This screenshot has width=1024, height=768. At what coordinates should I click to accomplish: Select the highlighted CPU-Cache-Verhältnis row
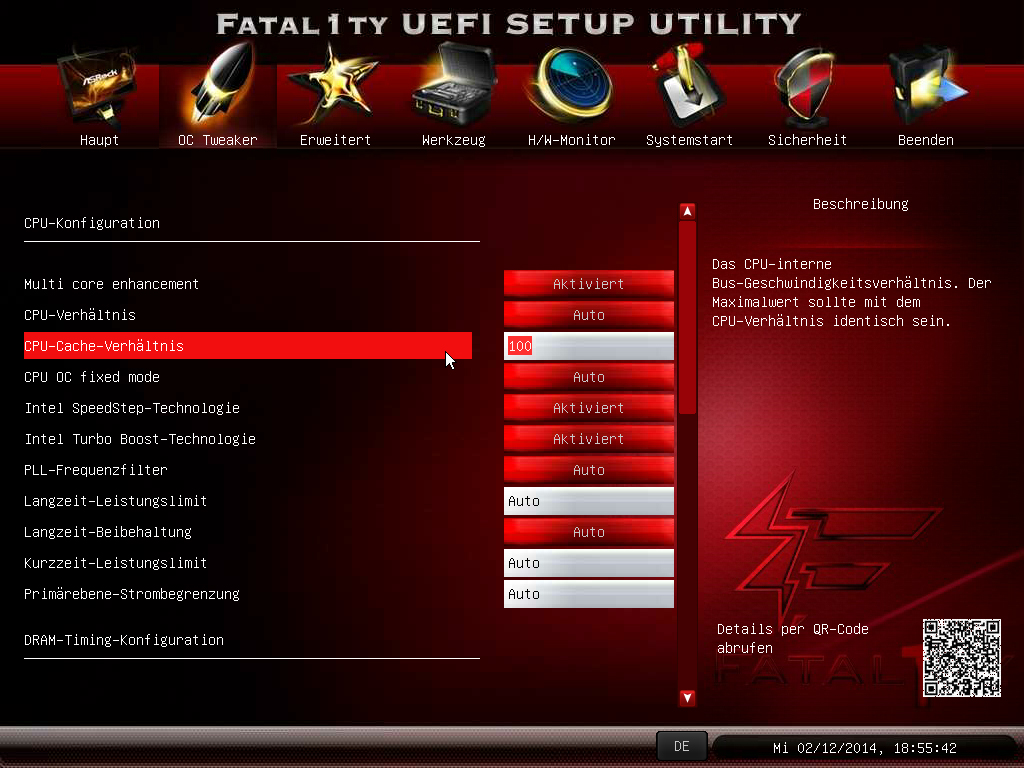[248, 345]
